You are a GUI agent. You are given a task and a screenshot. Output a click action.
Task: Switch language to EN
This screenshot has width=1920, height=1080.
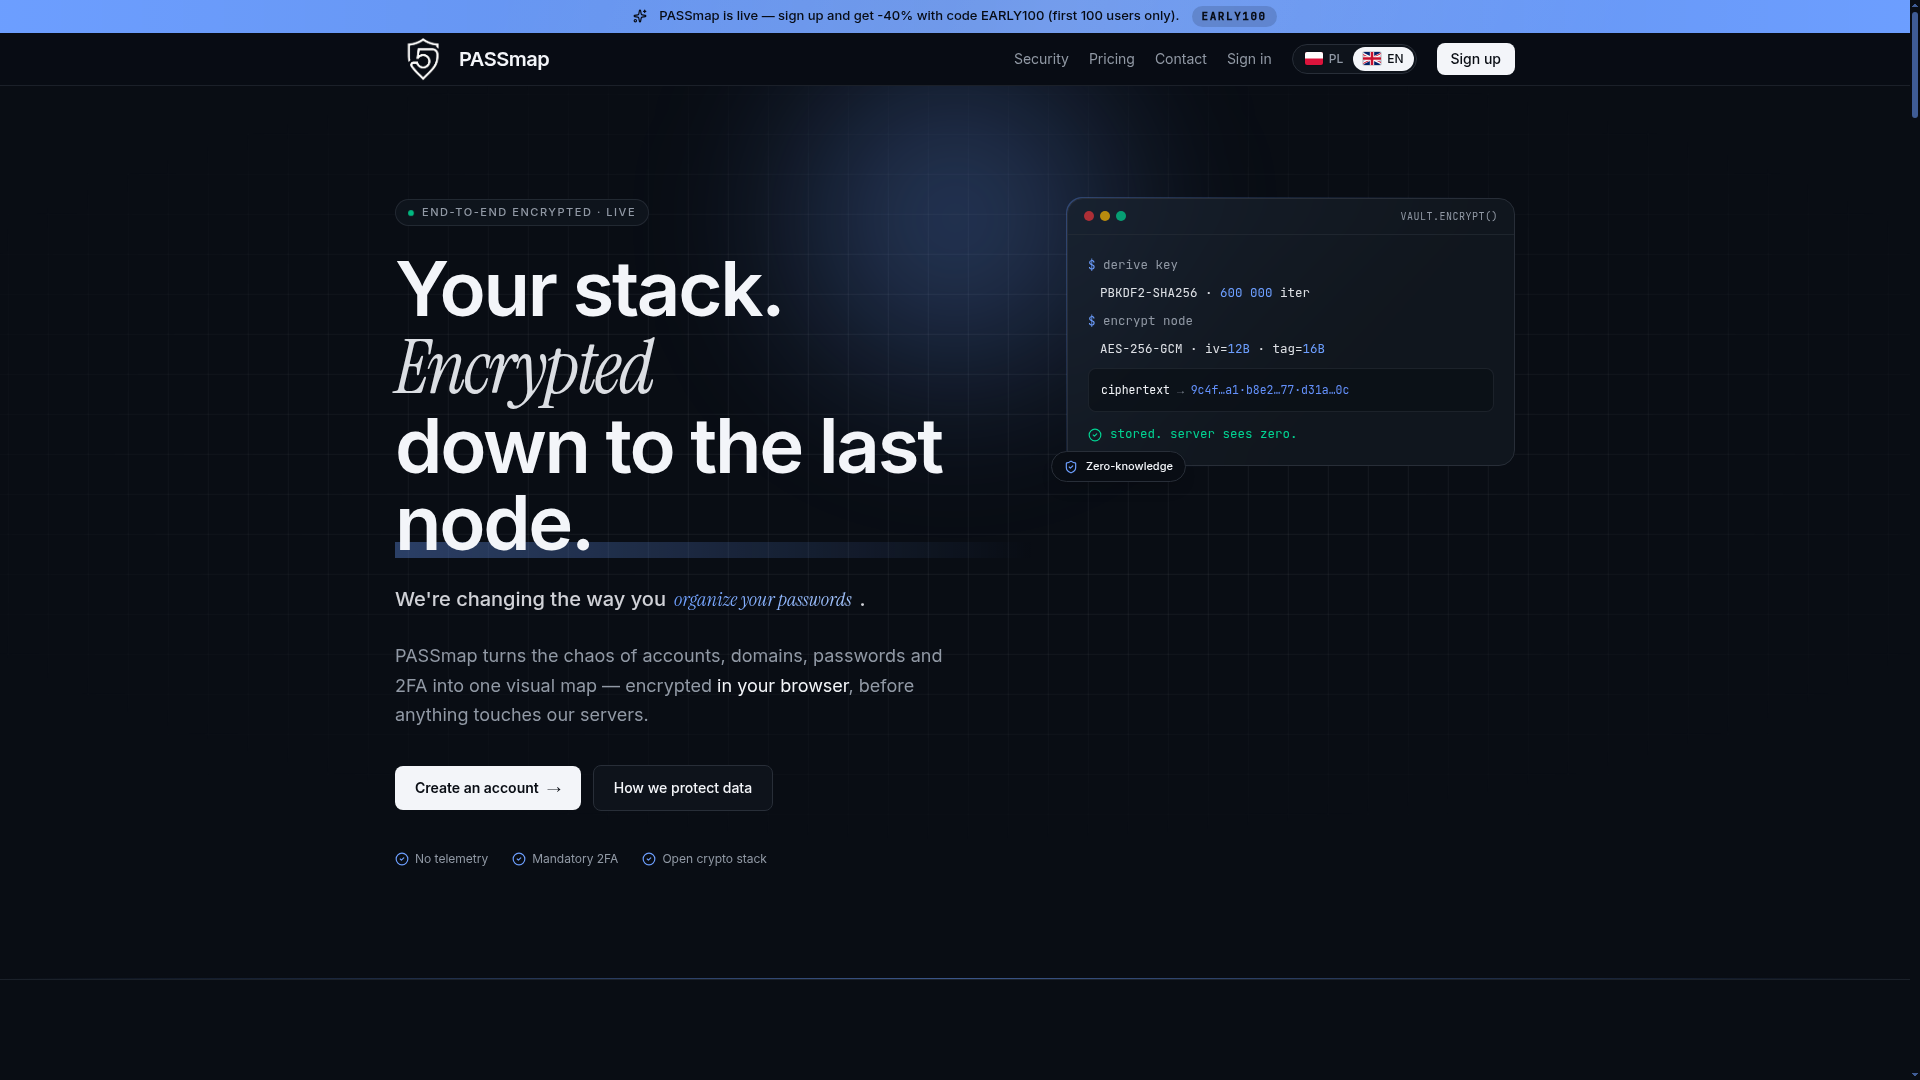[1383, 59]
